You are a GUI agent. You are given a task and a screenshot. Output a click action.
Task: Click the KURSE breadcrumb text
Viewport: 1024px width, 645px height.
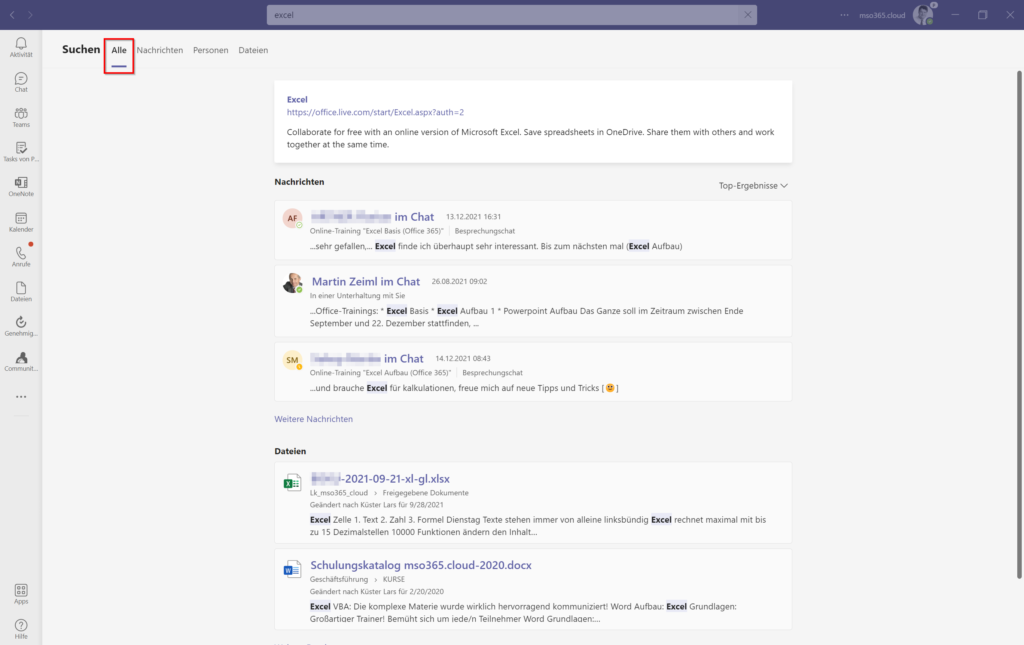pos(394,579)
